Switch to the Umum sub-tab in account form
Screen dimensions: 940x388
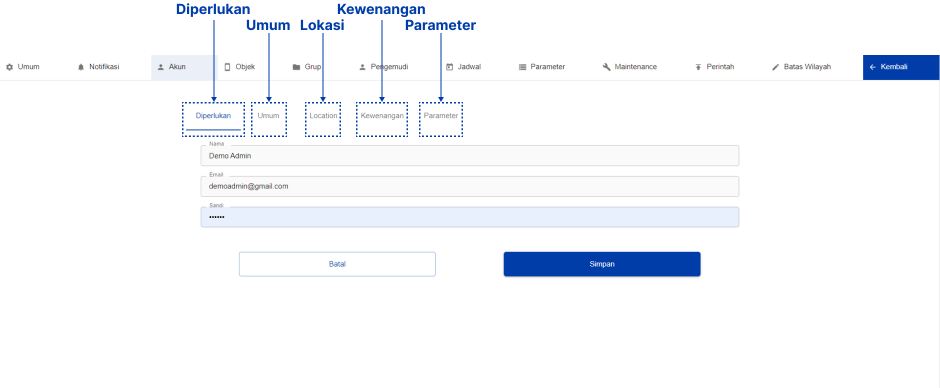tap(269, 116)
